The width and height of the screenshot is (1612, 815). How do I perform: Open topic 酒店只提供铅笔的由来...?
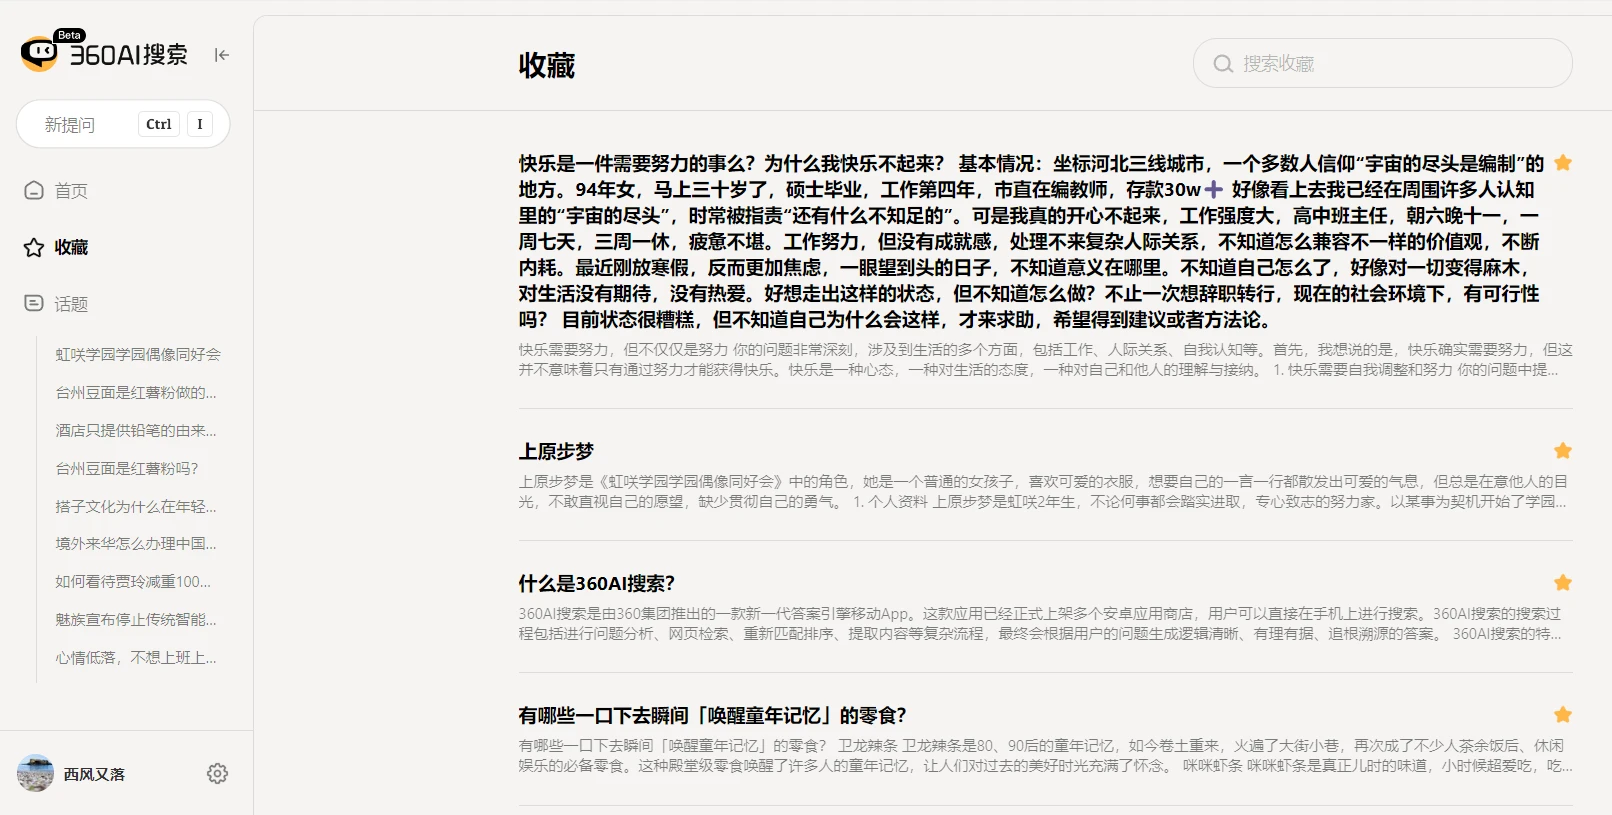click(x=136, y=430)
